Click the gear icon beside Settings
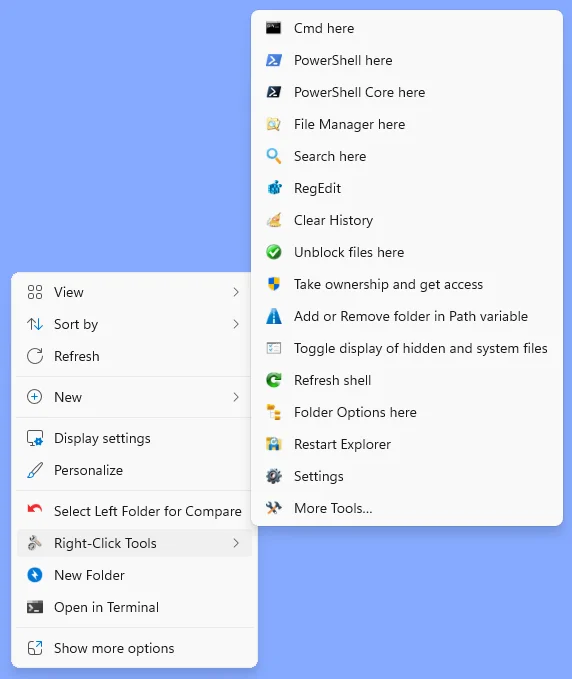The image size is (572, 679). [274, 476]
